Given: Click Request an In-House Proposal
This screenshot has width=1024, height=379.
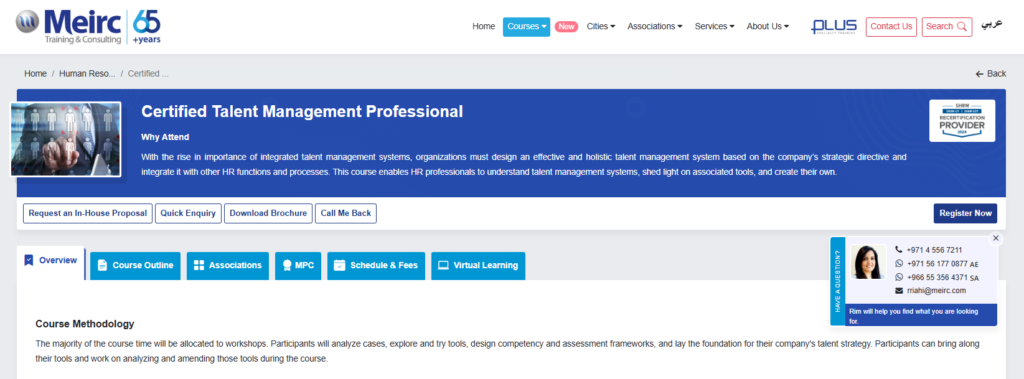Looking at the screenshot, I should click(x=88, y=214).
